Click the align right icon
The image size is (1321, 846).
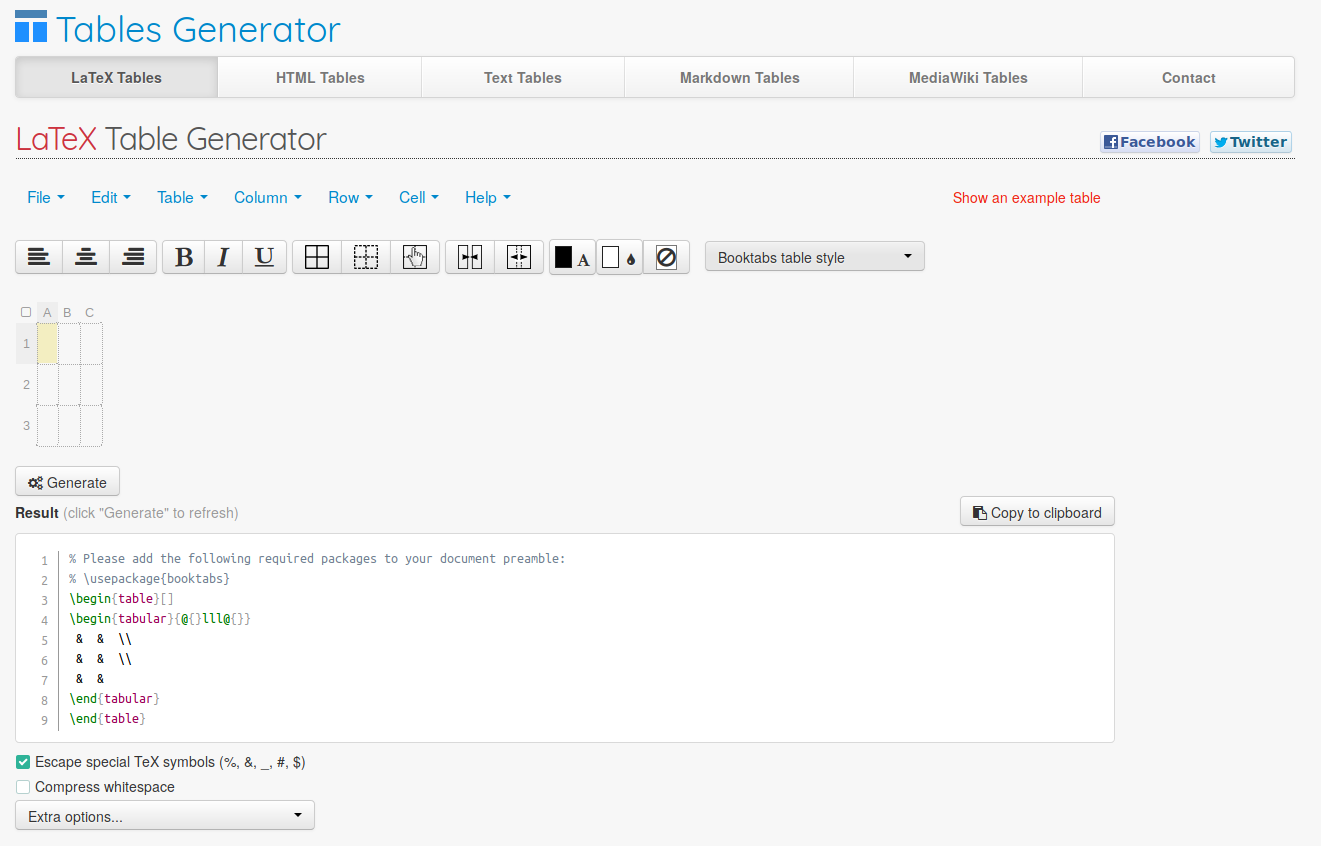[x=133, y=257]
